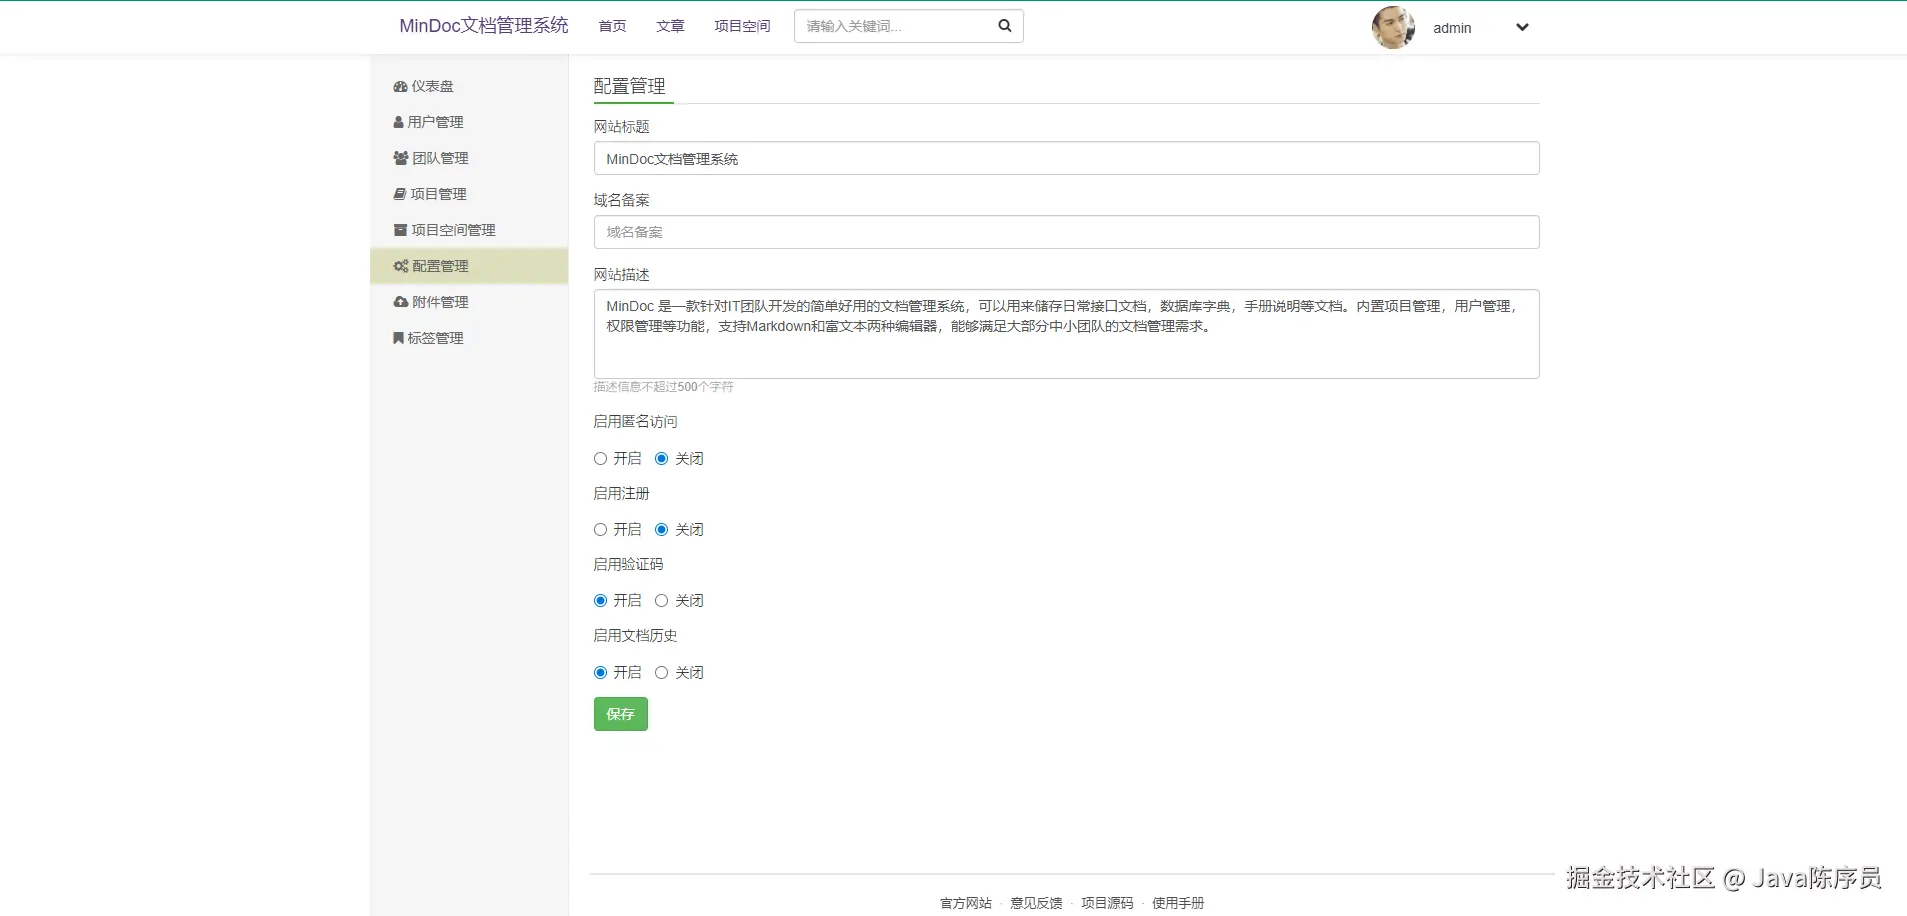Select 关闭 under 启用文档历史
Viewport: 1907px width, 916px height.
click(x=661, y=673)
